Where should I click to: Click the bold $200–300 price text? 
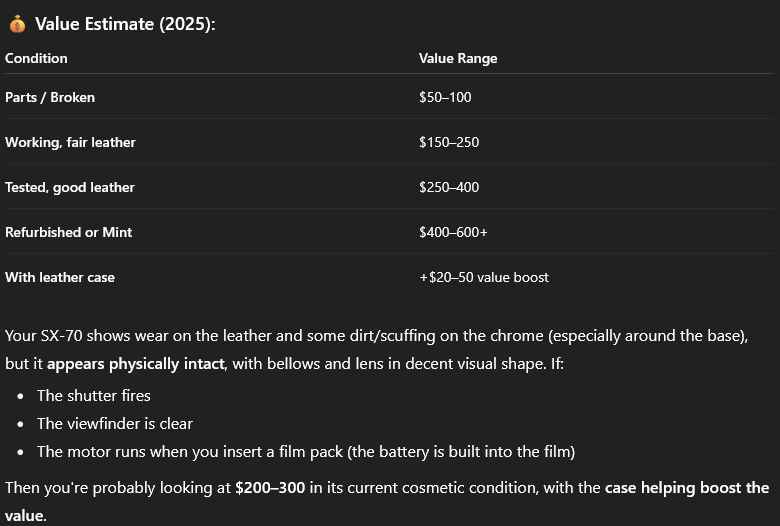270,488
